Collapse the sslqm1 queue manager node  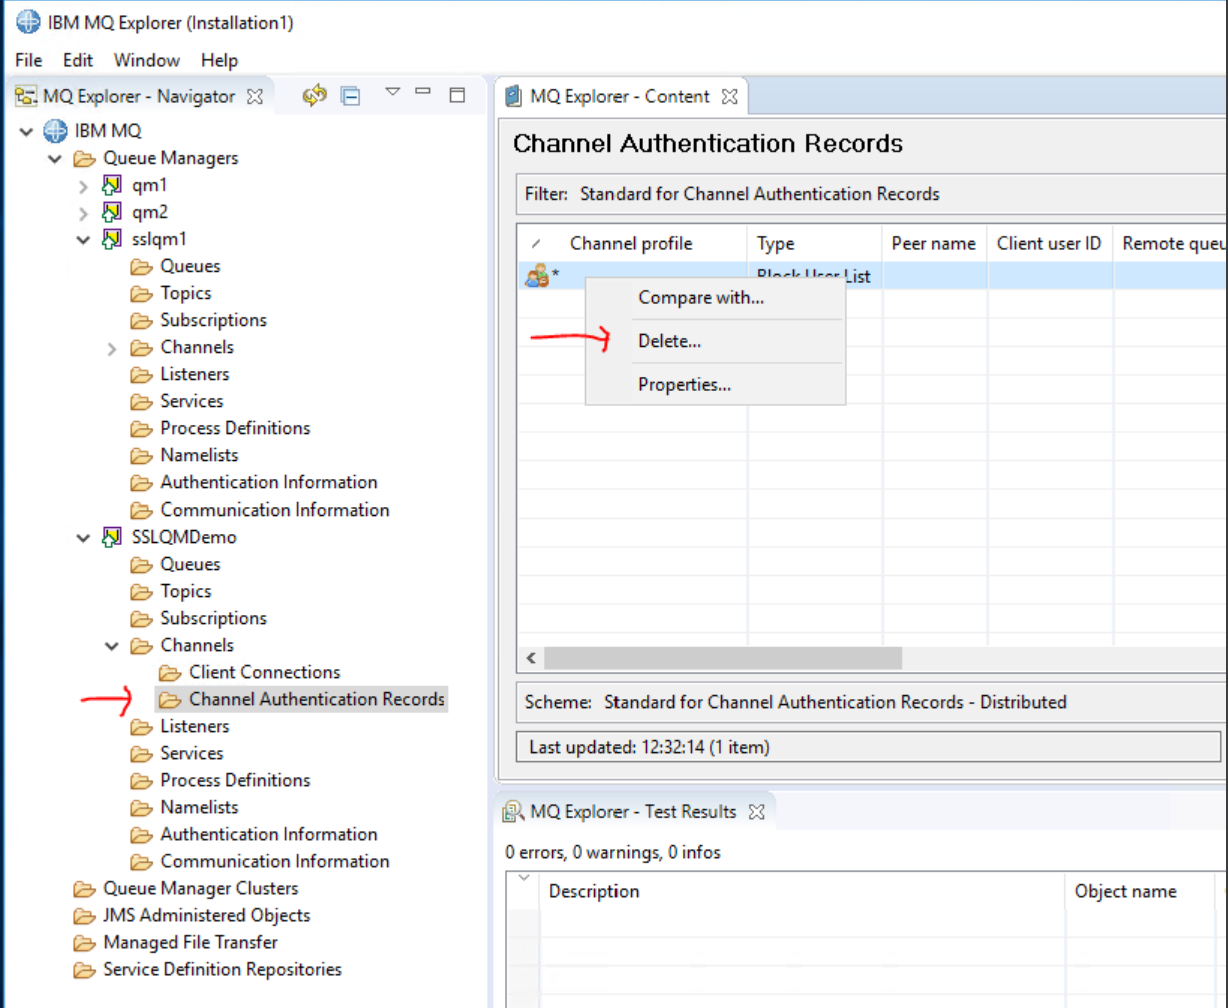(x=84, y=239)
